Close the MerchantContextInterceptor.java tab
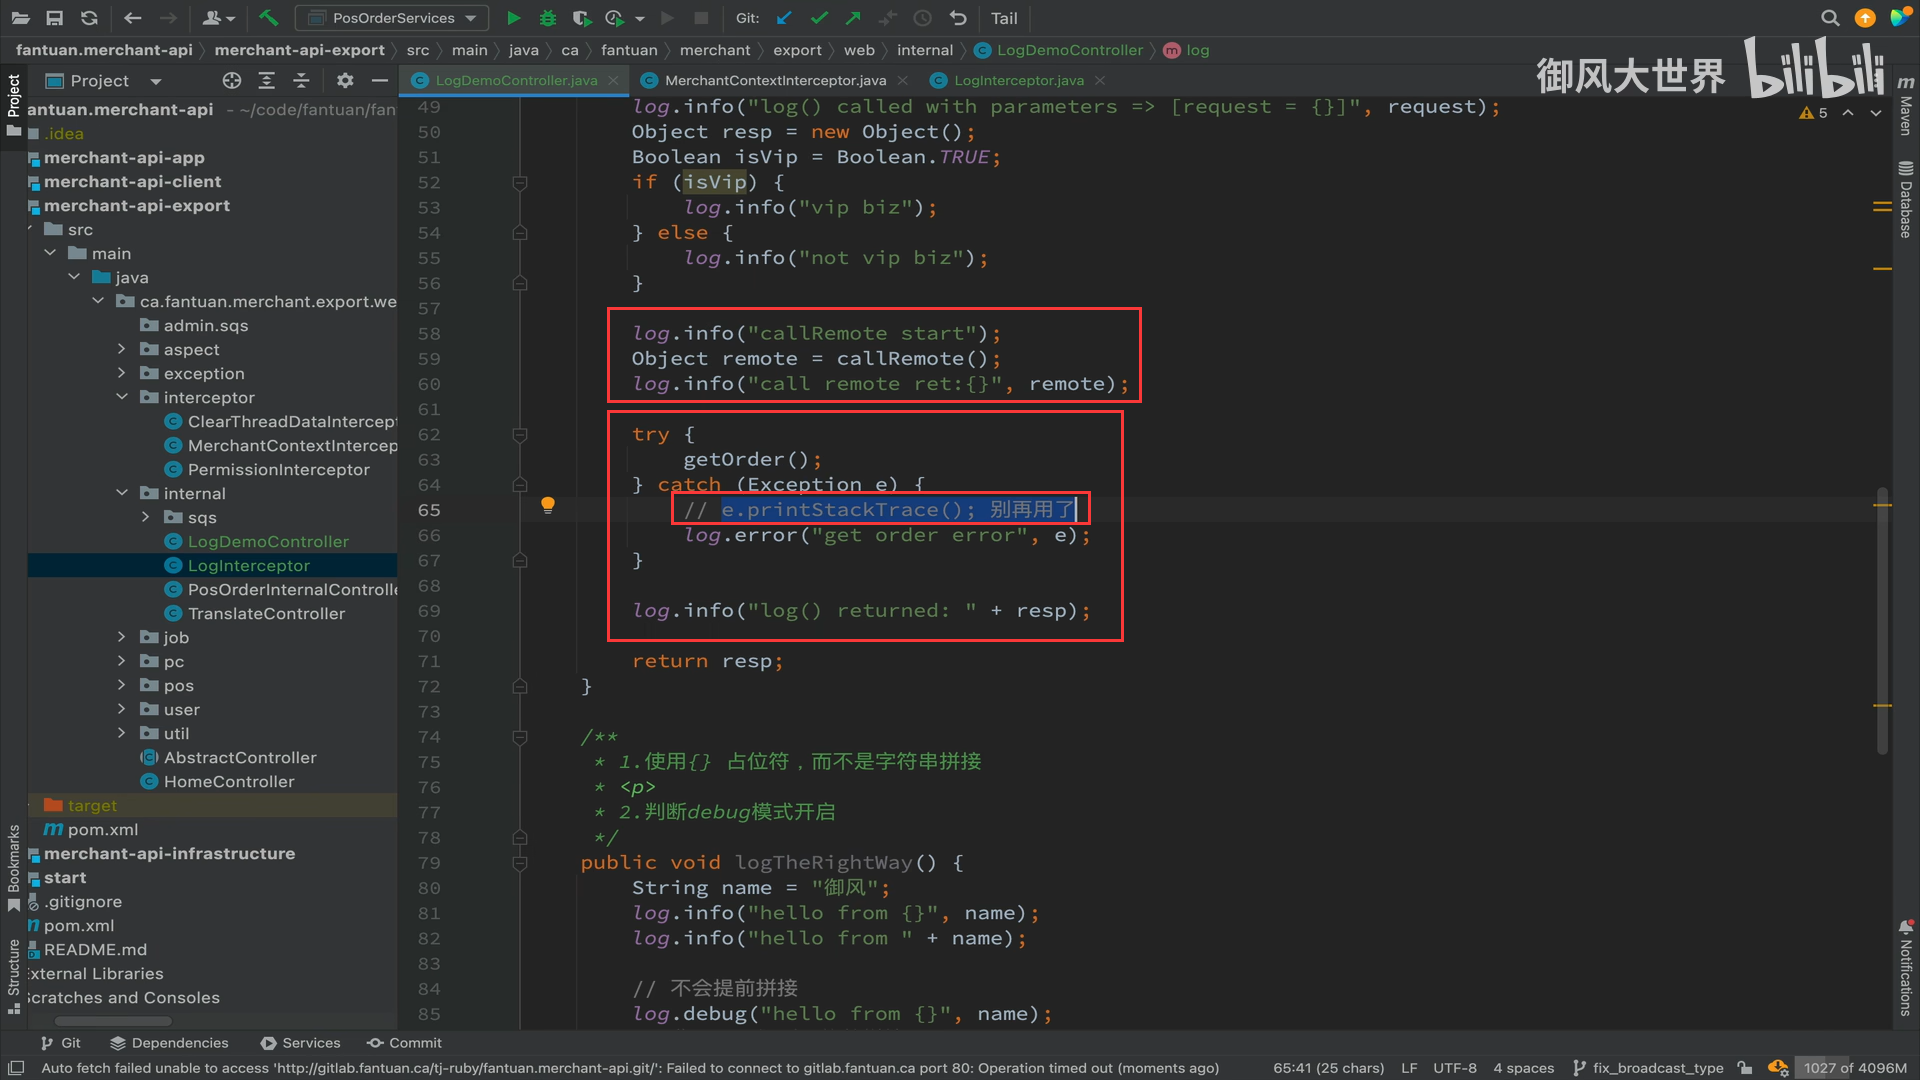The width and height of the screenshot is (1920, 1080). pyautogui.click(x=903, y=80)
